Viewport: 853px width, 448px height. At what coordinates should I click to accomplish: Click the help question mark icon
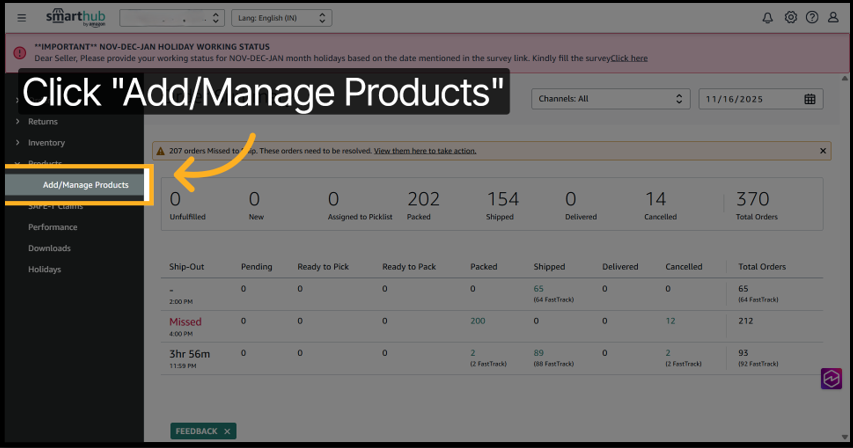pyautogui.click(x=812, y=18)
